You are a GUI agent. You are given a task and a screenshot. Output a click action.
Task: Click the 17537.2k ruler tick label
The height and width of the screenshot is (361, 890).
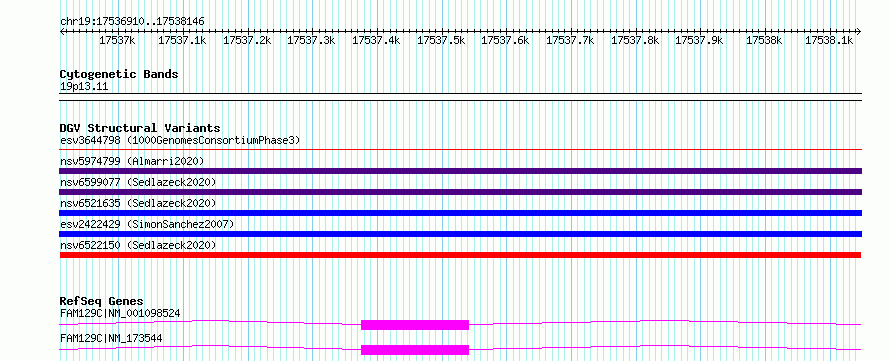[247, 40]
